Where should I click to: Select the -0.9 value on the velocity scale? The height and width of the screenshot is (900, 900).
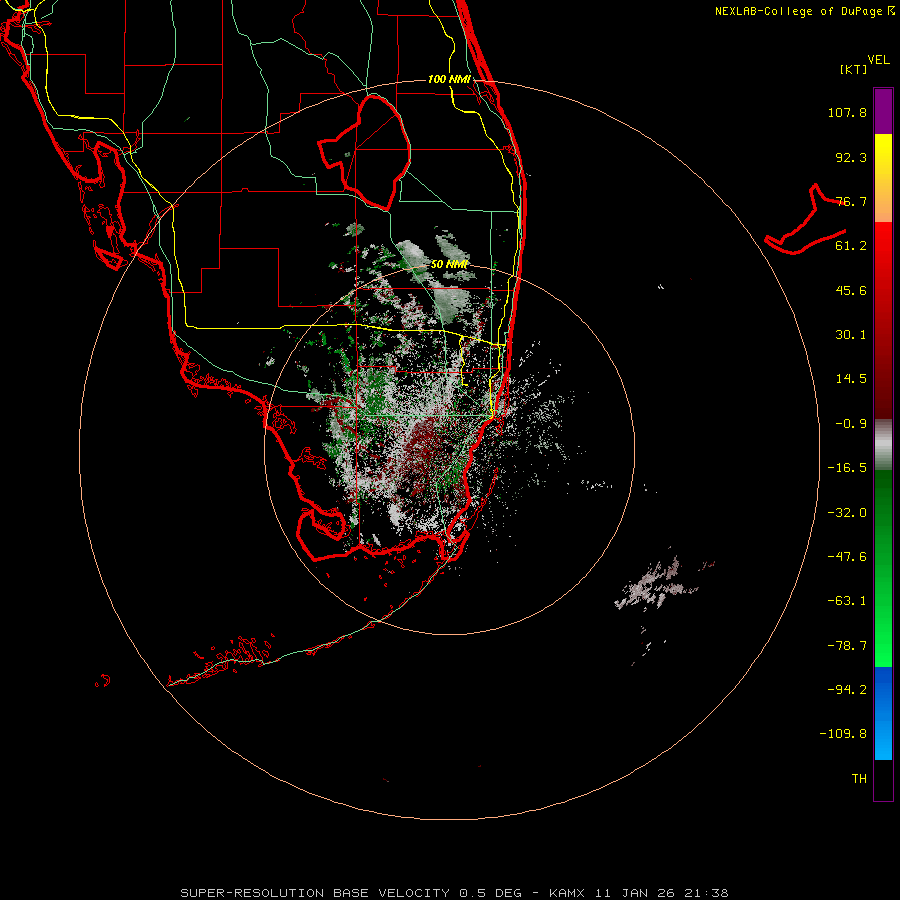(x=851, y=424)
